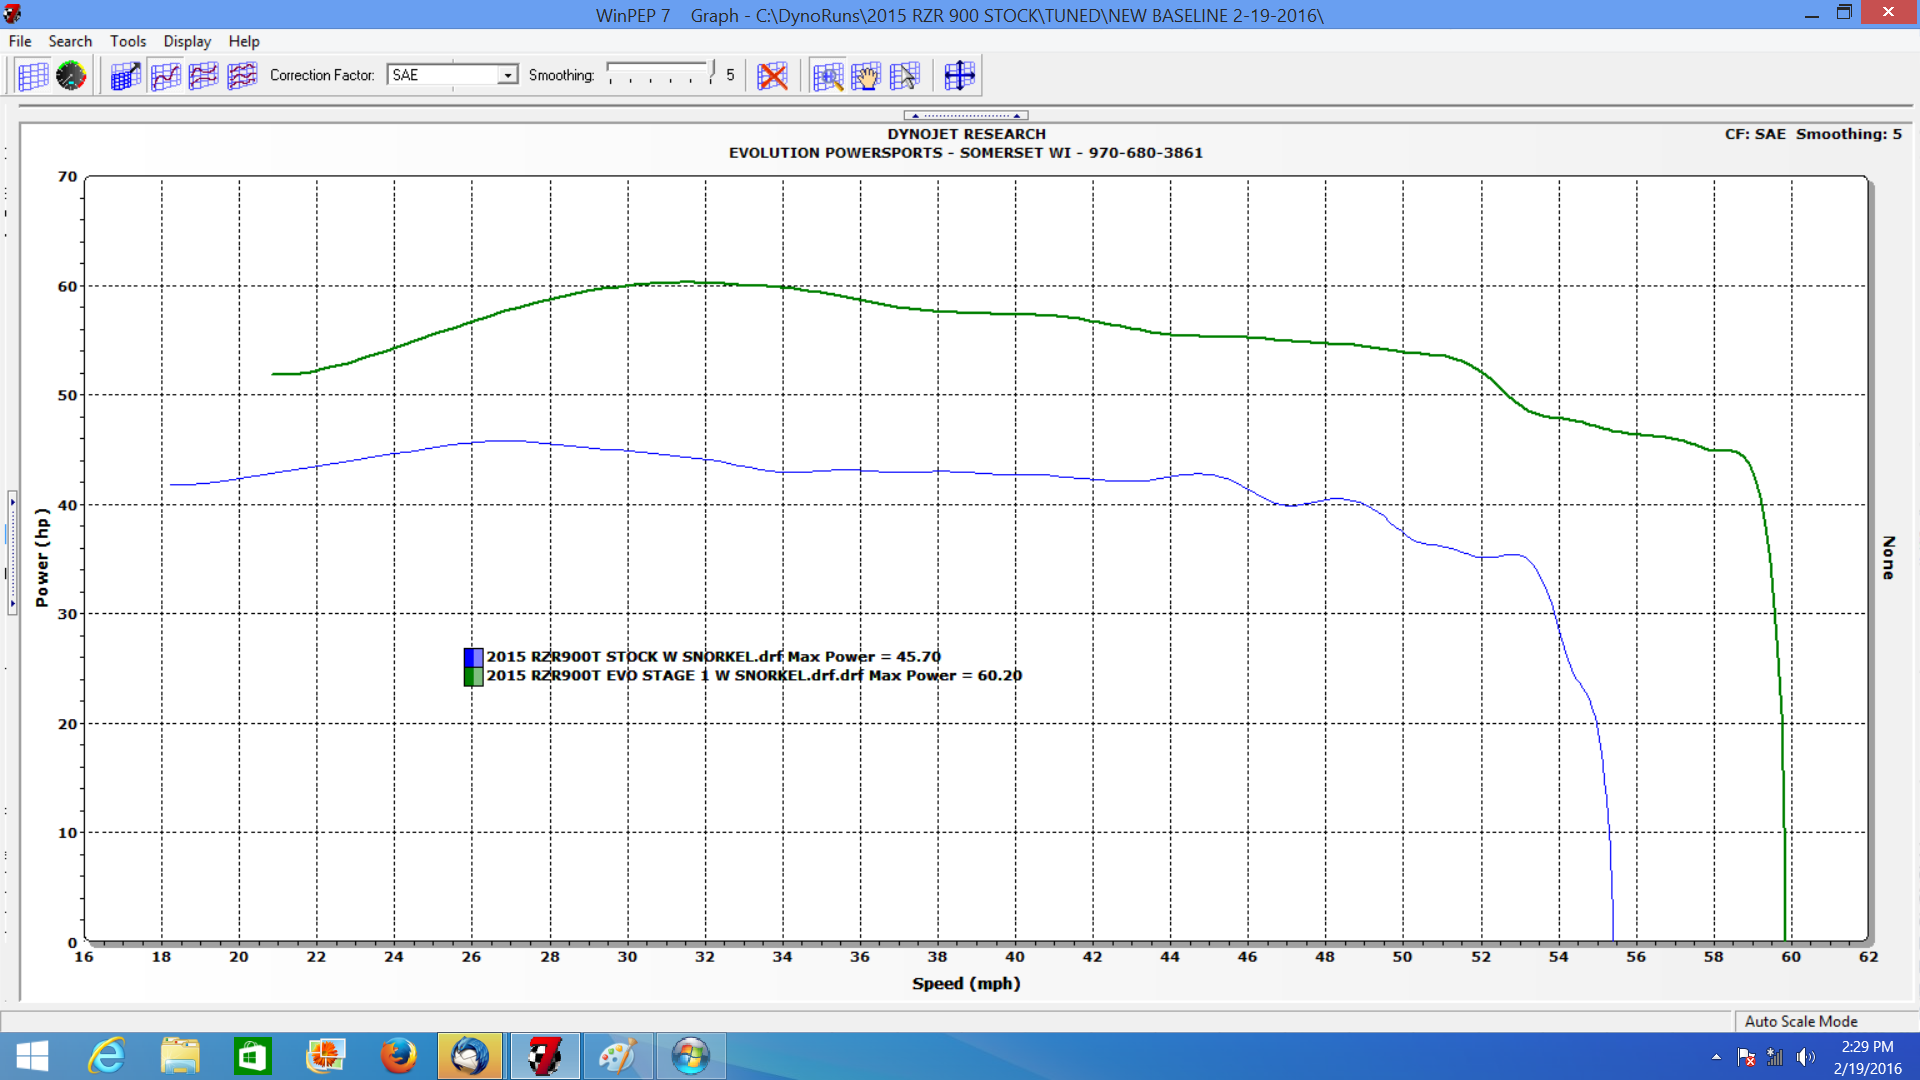Select the multiple-runs overlay graph icon
This screenshot has width=1920, height=1080.
coord(242,75)
